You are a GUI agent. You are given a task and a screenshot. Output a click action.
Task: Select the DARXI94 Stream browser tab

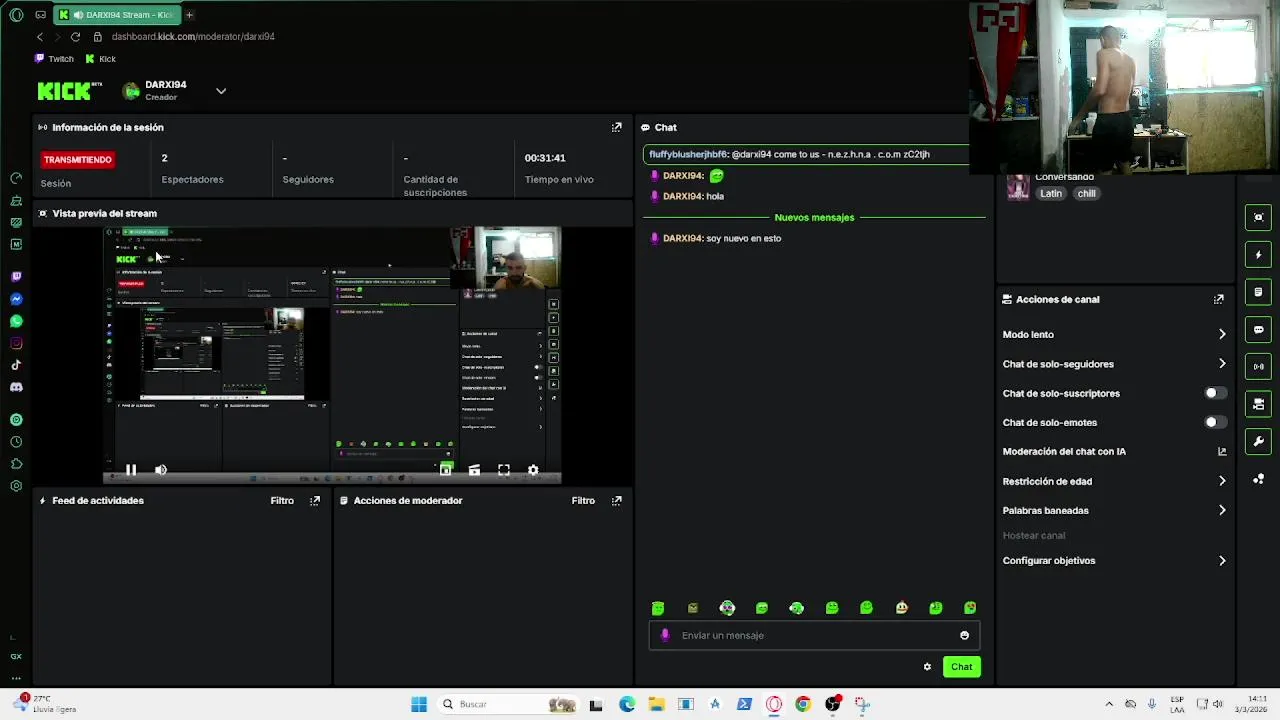pyautogui.click(x=116, y=15)
